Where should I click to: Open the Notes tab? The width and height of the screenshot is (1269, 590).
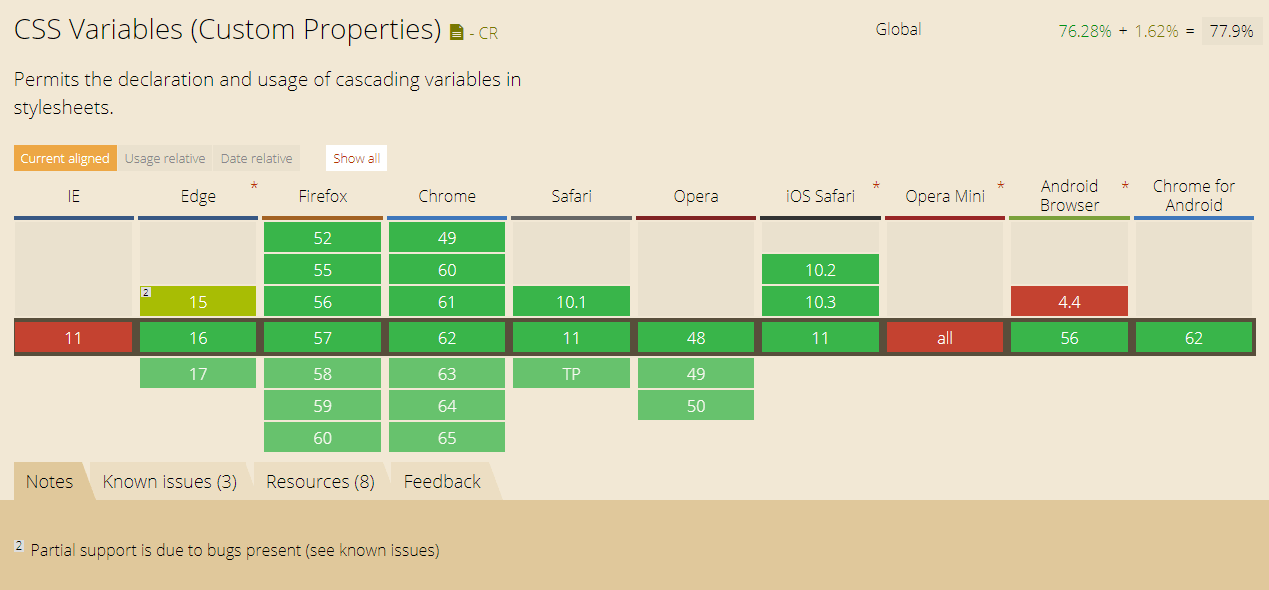tap(50, 481)
